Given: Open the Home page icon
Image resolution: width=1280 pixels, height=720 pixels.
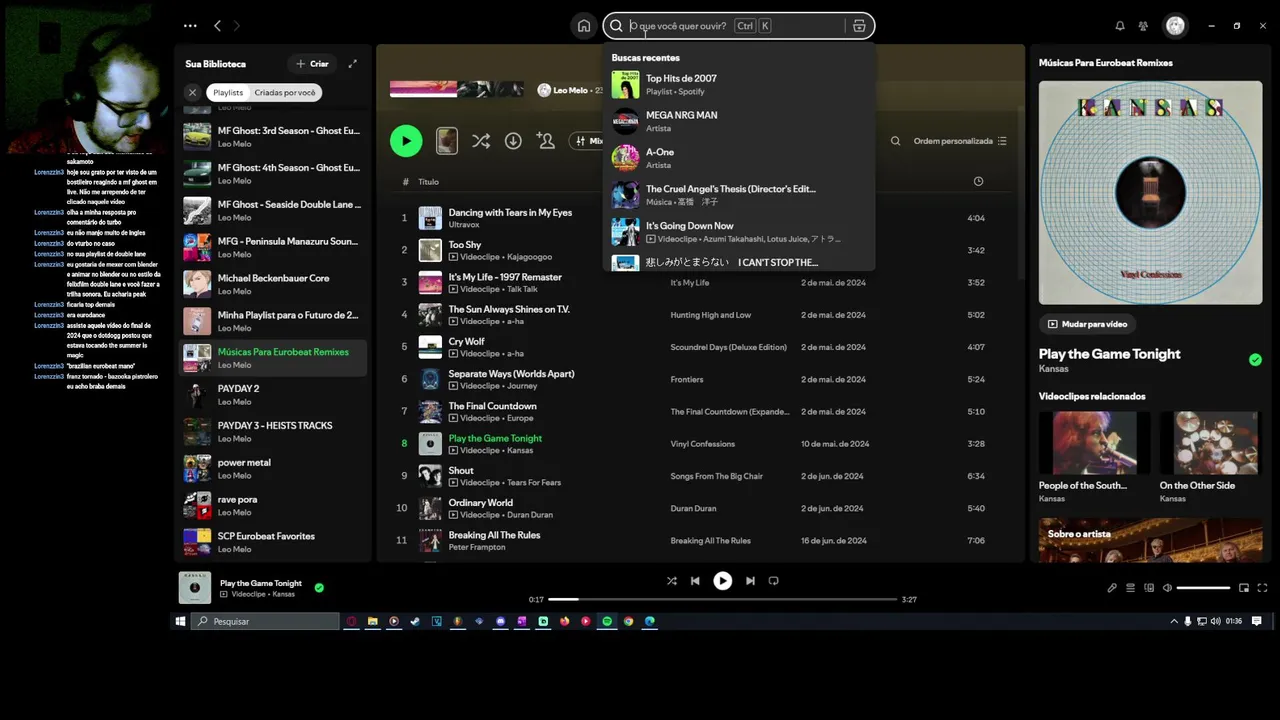Looking at the screenshot, I should (x=584, y=26).
